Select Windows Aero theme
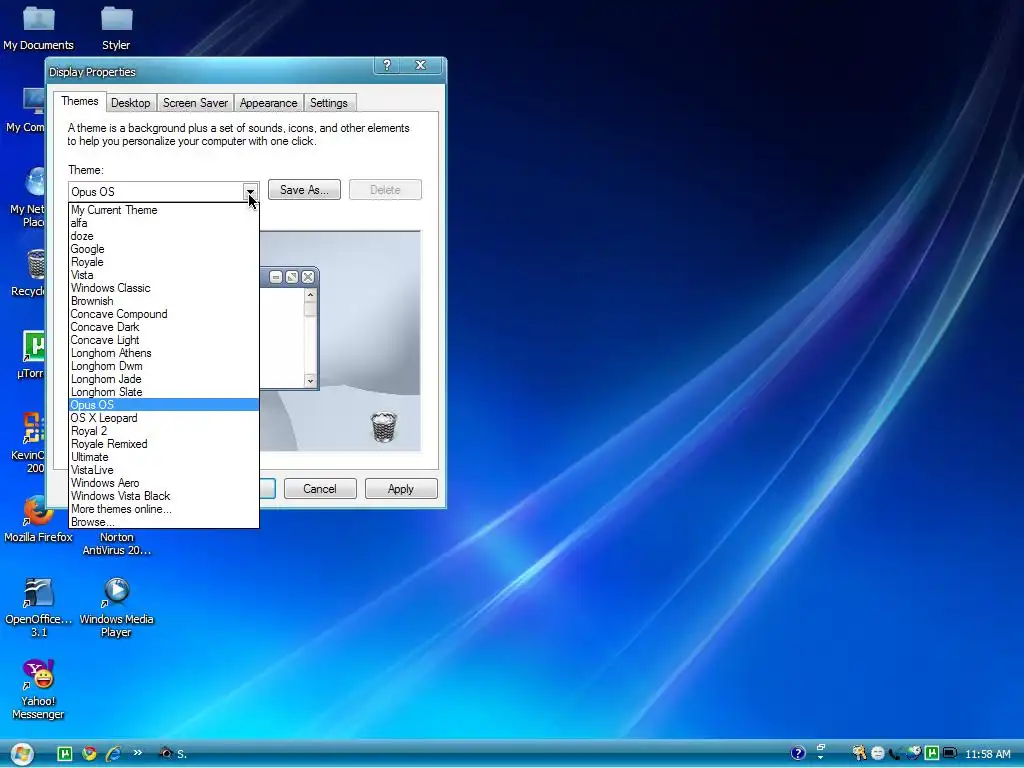The height and width of the screenshot is (768, 1024). point(164,483)
